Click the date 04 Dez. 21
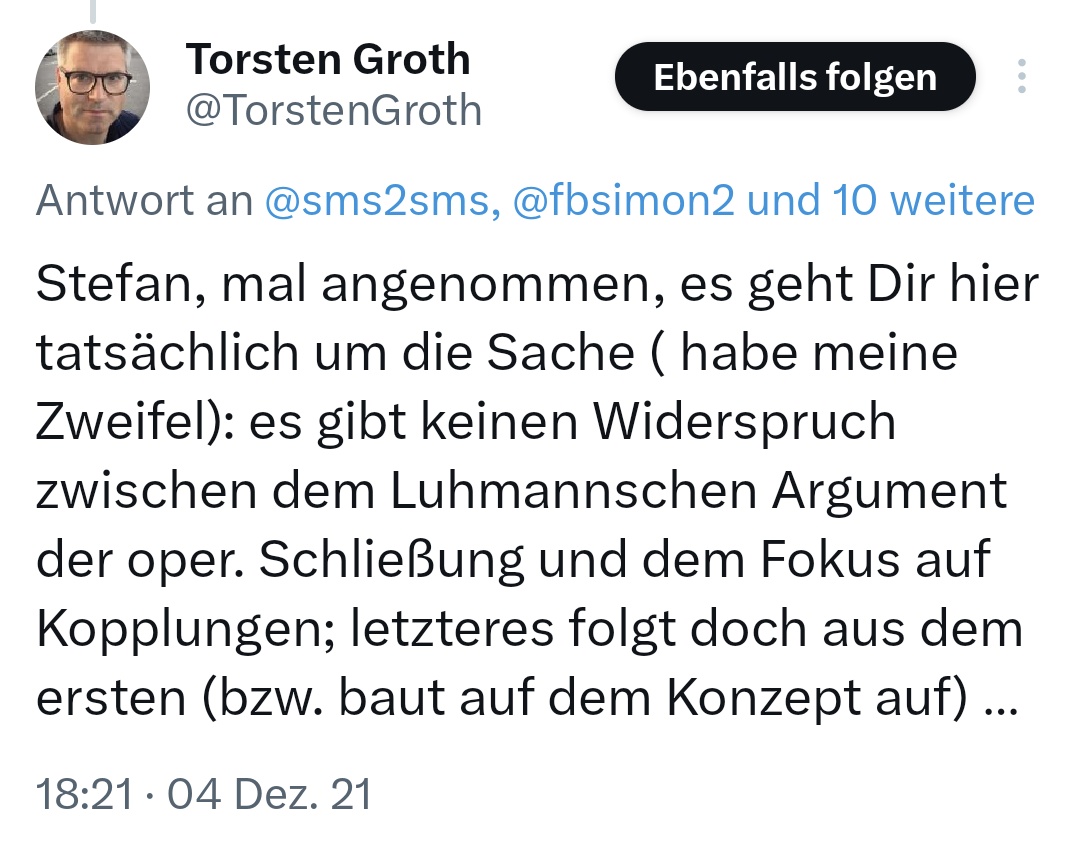Screen dimensions: 1080x841 [269, 795]
